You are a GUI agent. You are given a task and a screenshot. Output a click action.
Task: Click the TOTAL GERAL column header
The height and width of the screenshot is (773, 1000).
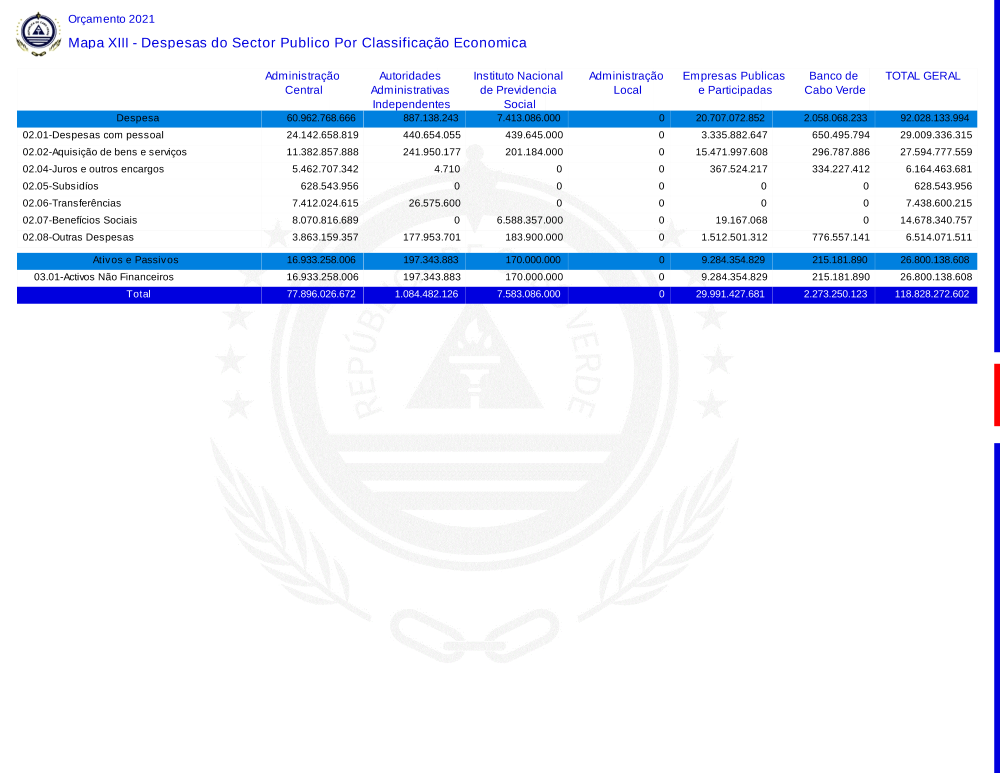[922, 76]
